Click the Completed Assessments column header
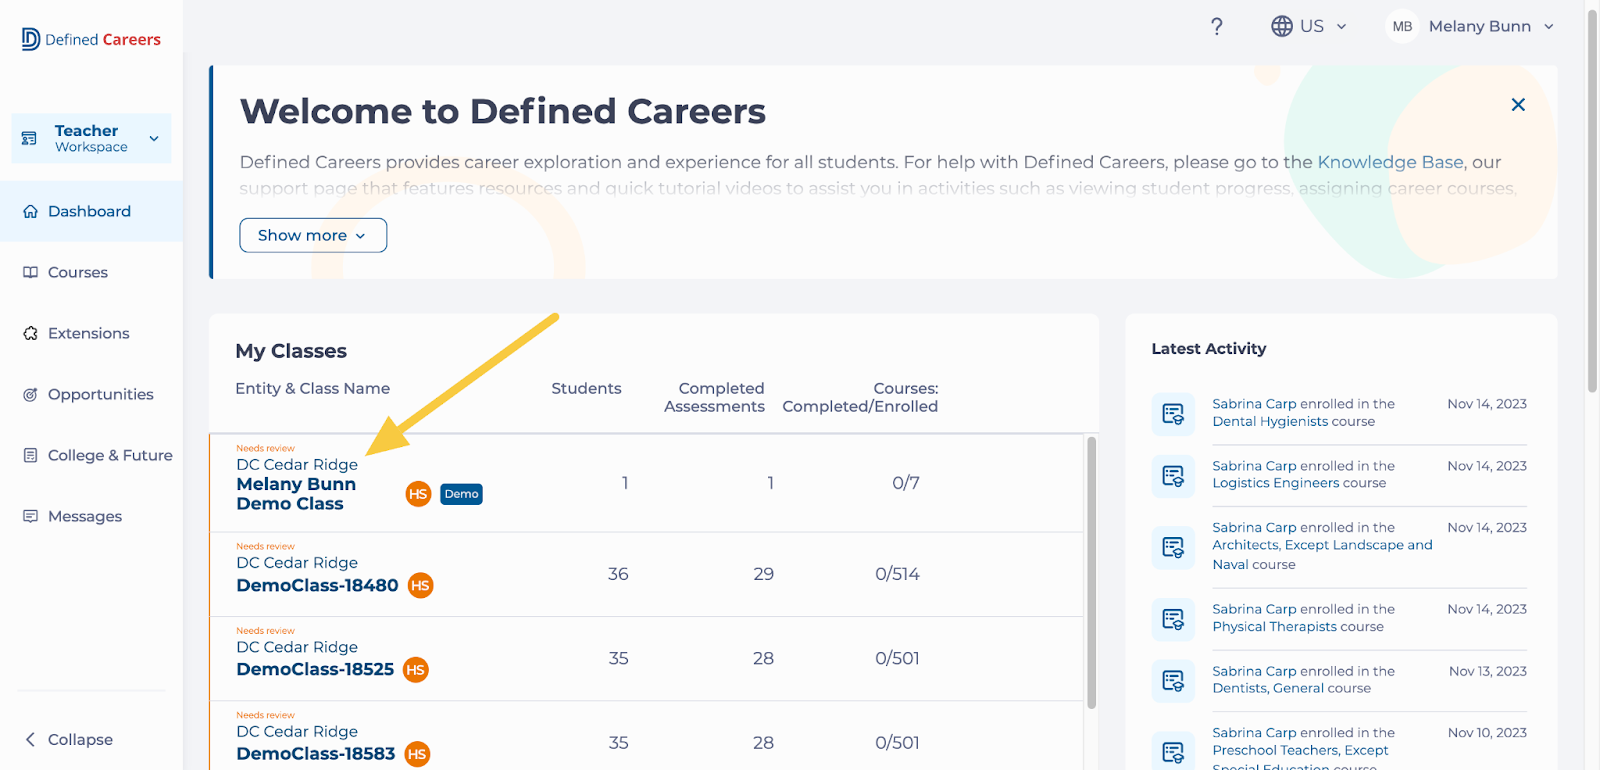 tap(715, 397)
